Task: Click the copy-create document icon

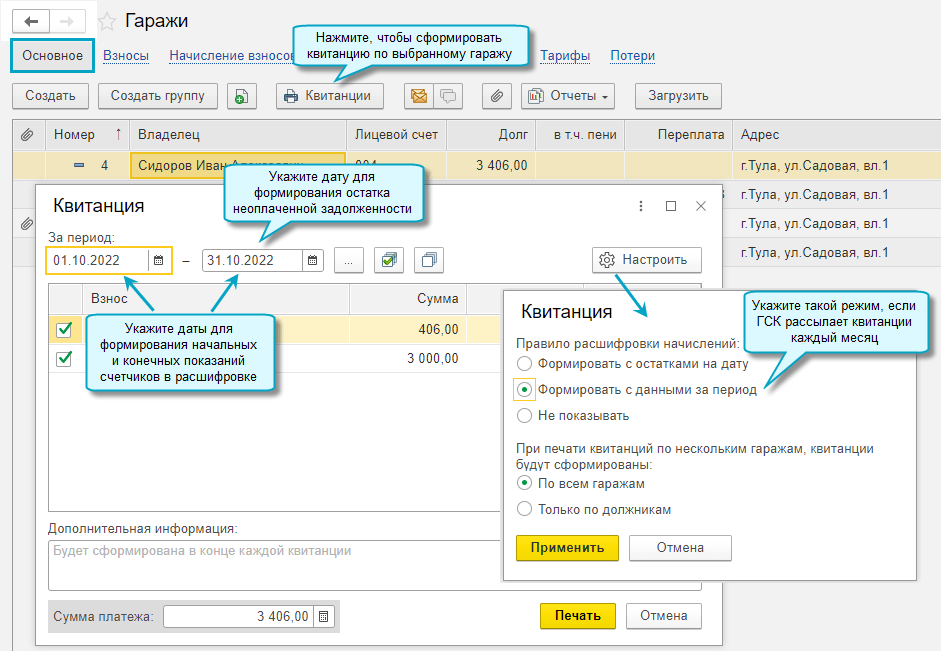Action: click(x=242, y=96)
